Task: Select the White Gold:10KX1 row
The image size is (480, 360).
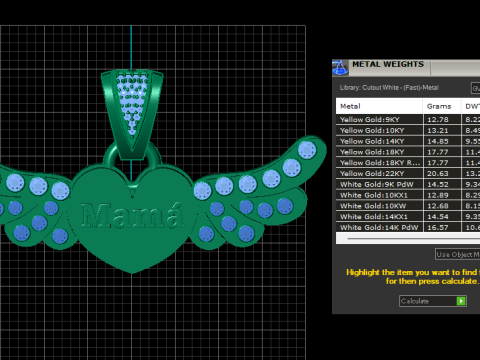Action: [408, 195]
